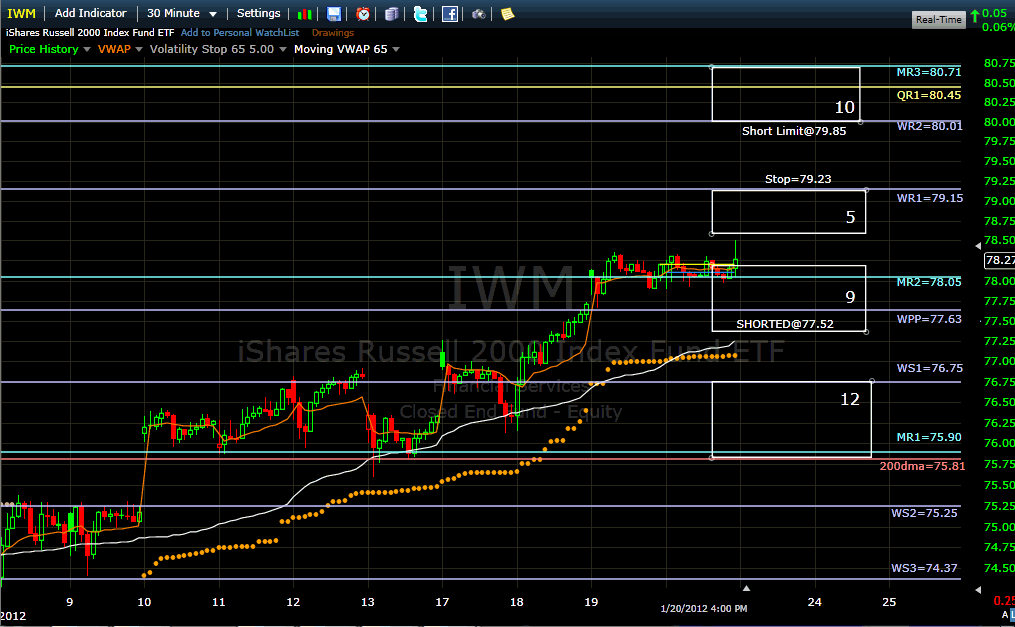Open the Settings menu
1015x627 pixels.
click(258, 13)
